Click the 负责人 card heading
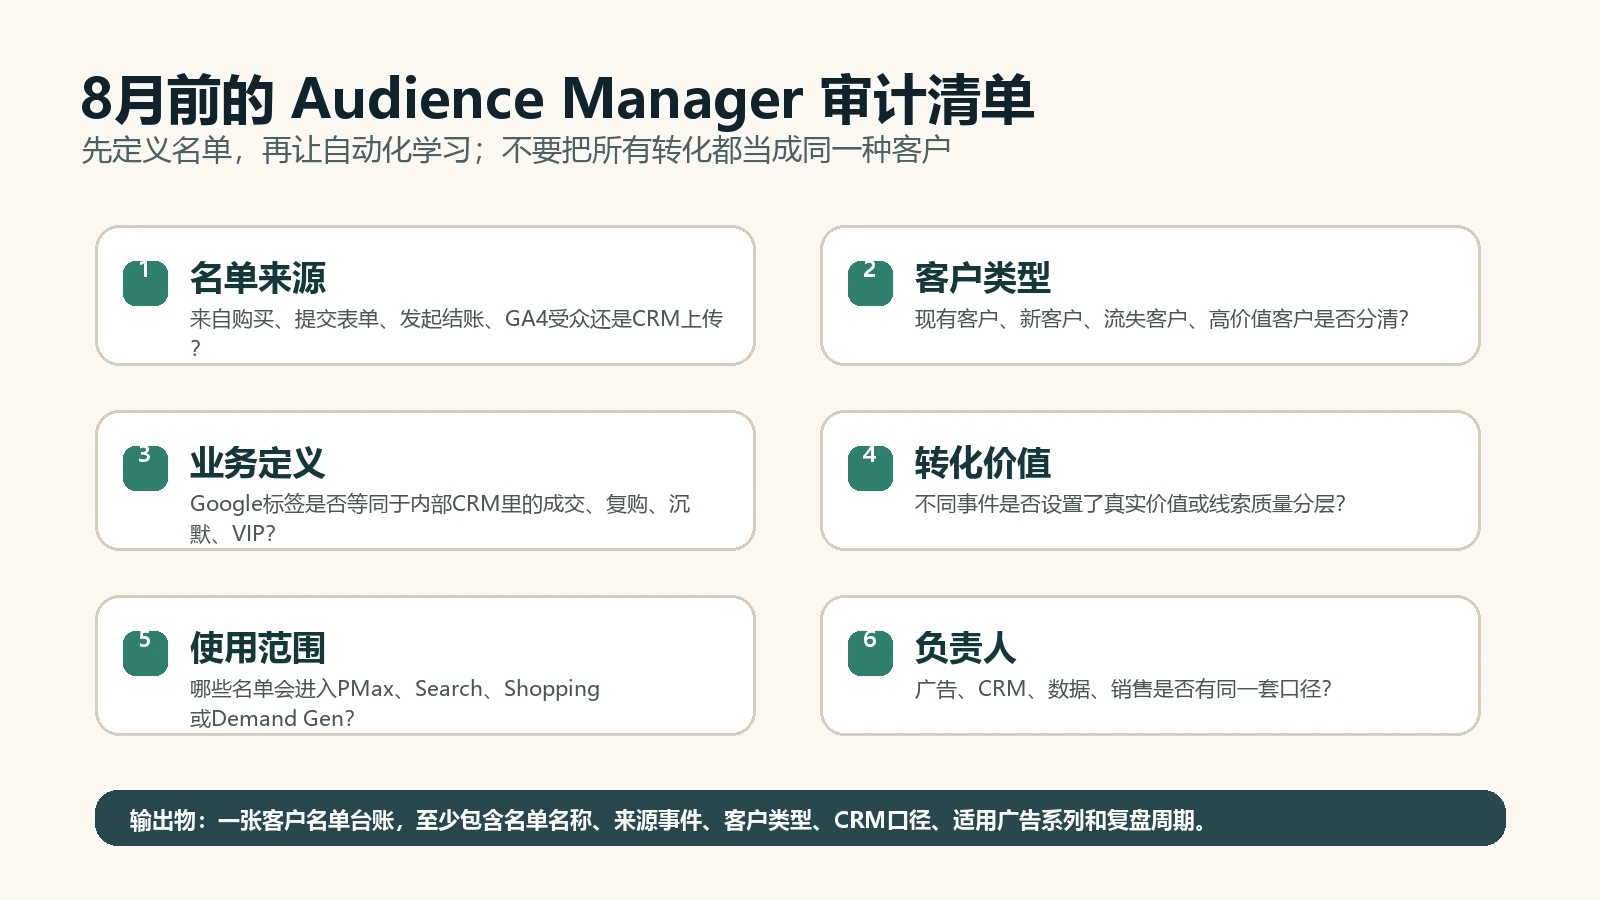1600x900 pixels. [x=966, y=648]
